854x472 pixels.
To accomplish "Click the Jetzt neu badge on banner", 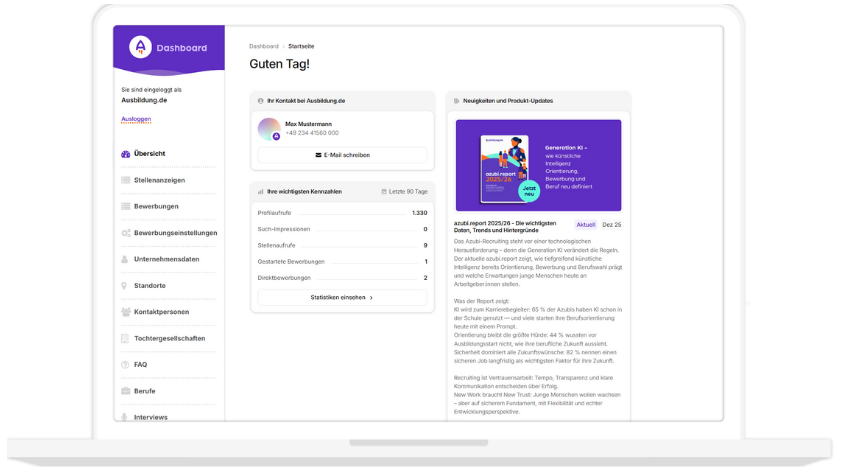I will (x=528, y=191).
